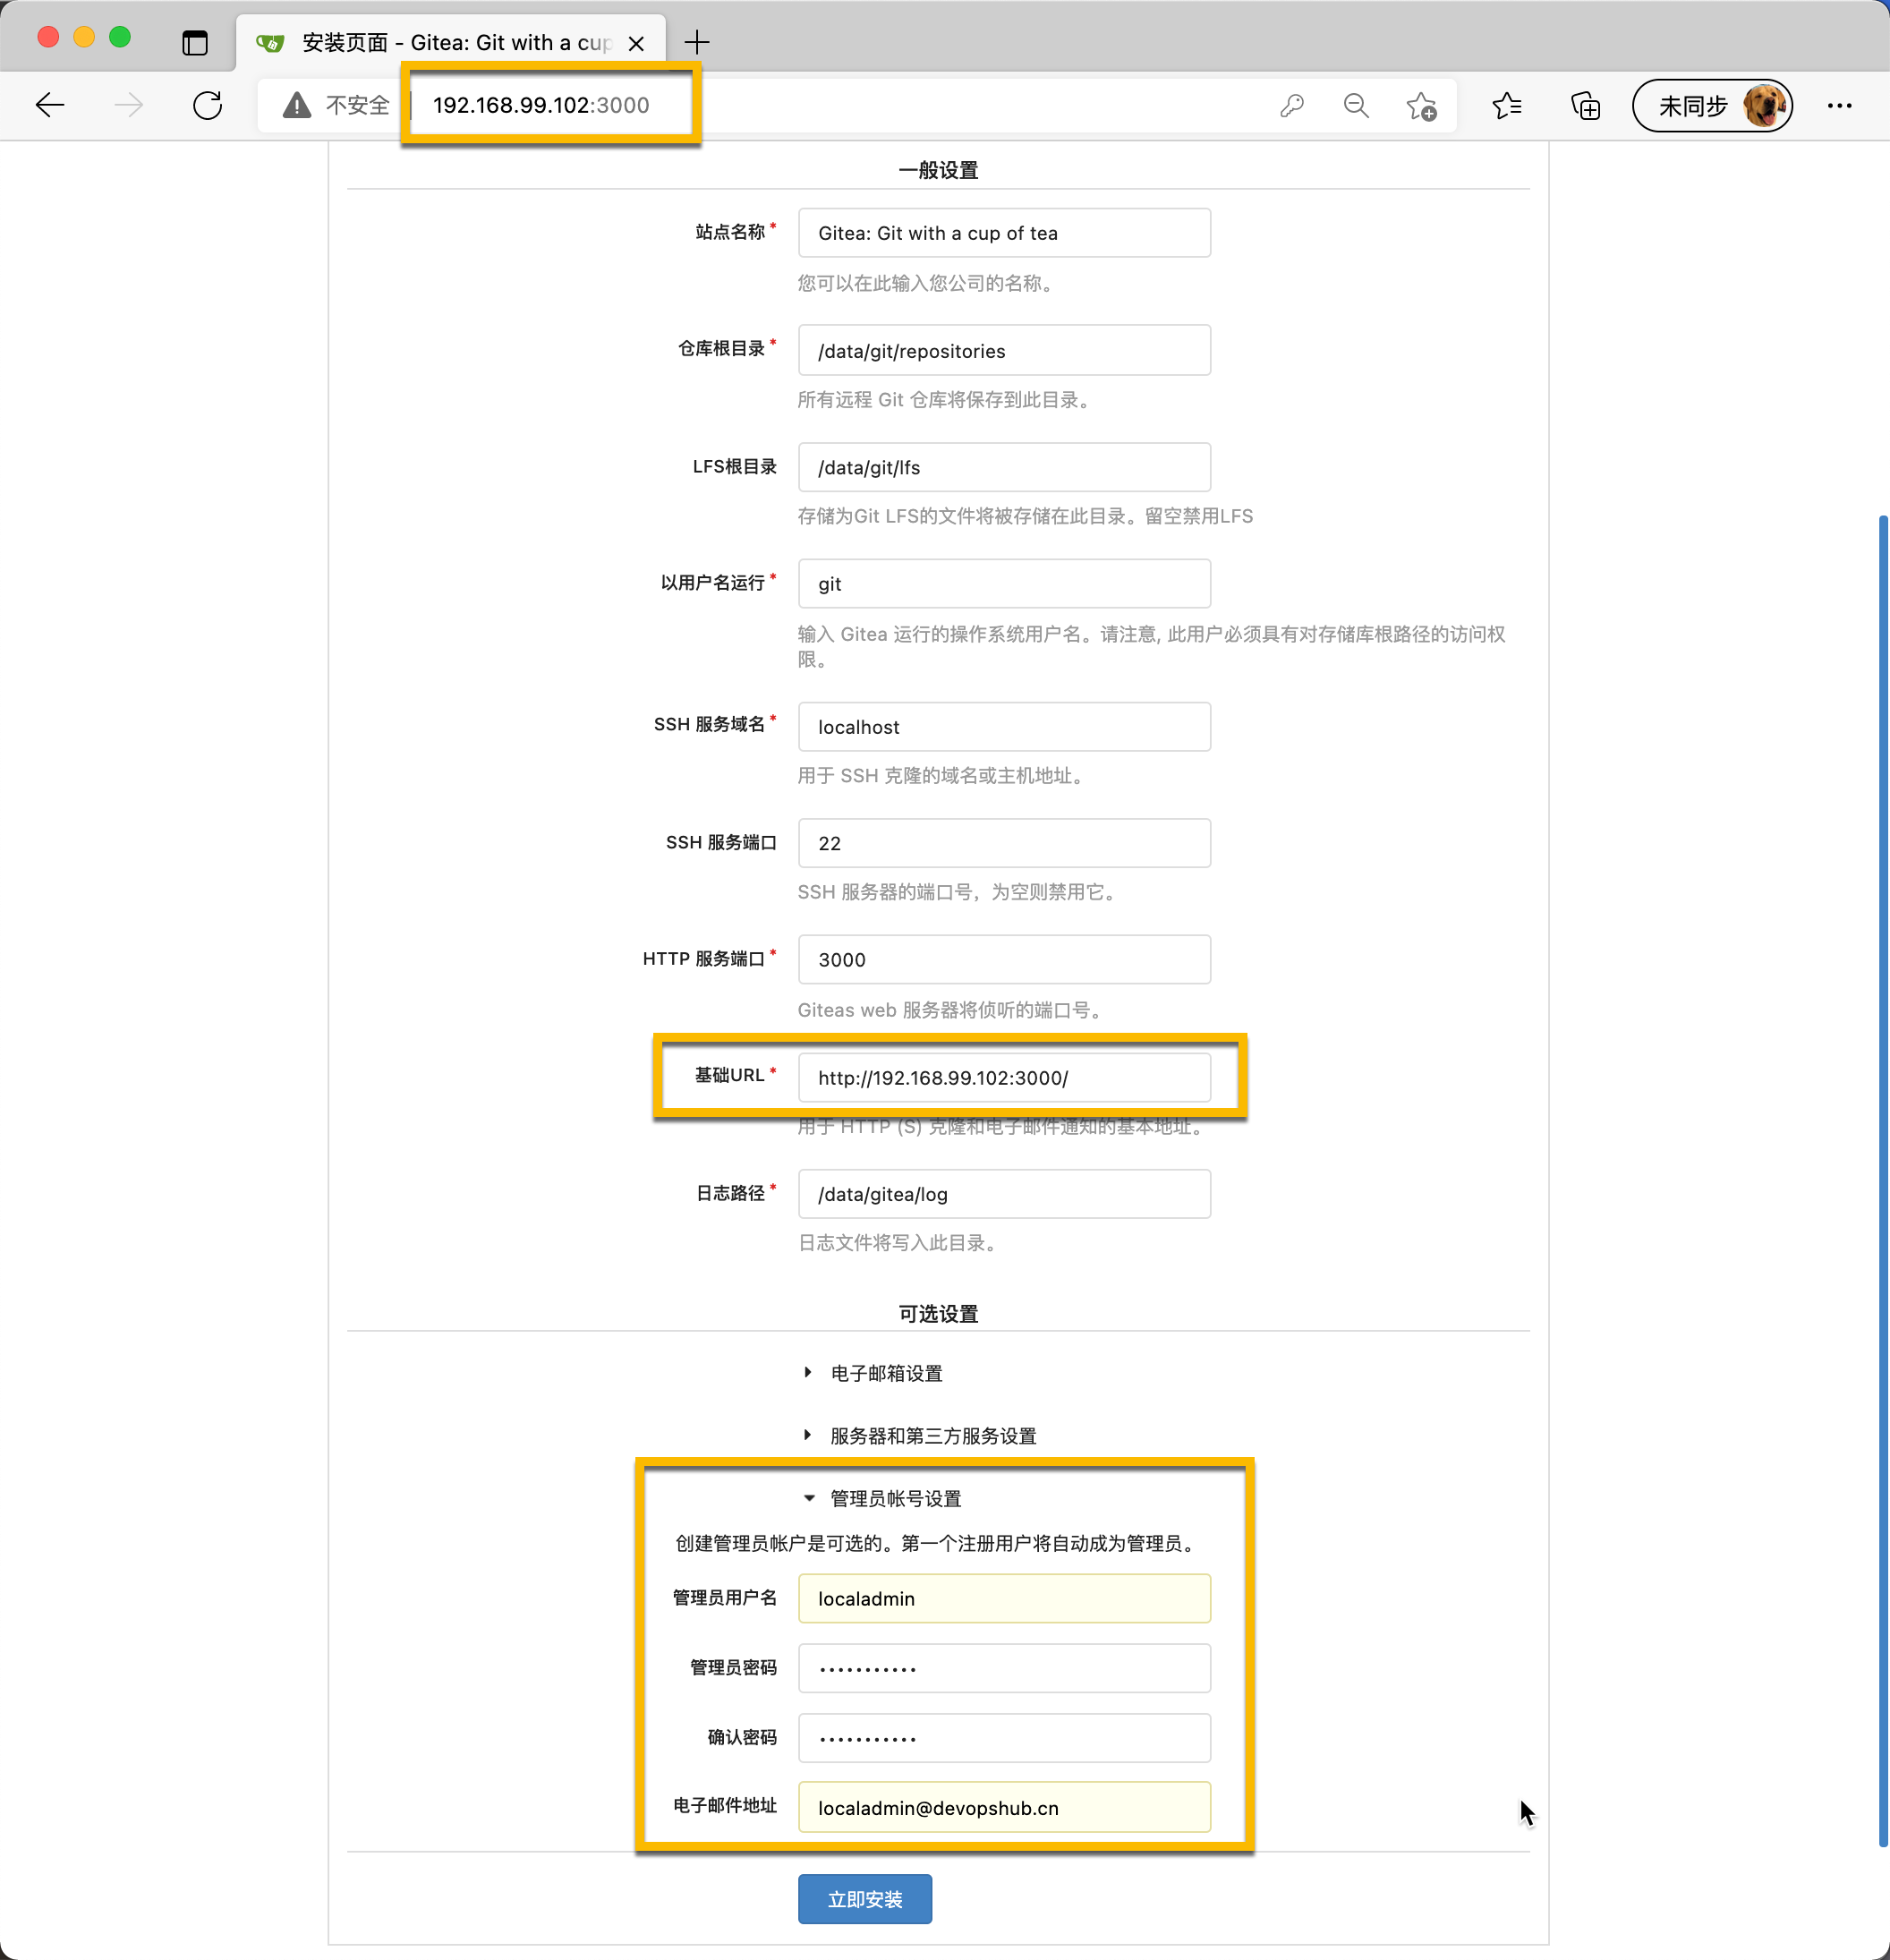Open the vertical tabs panel icon
The width and height of the screenshot is (1890, 1960).
tap(195, 42)
